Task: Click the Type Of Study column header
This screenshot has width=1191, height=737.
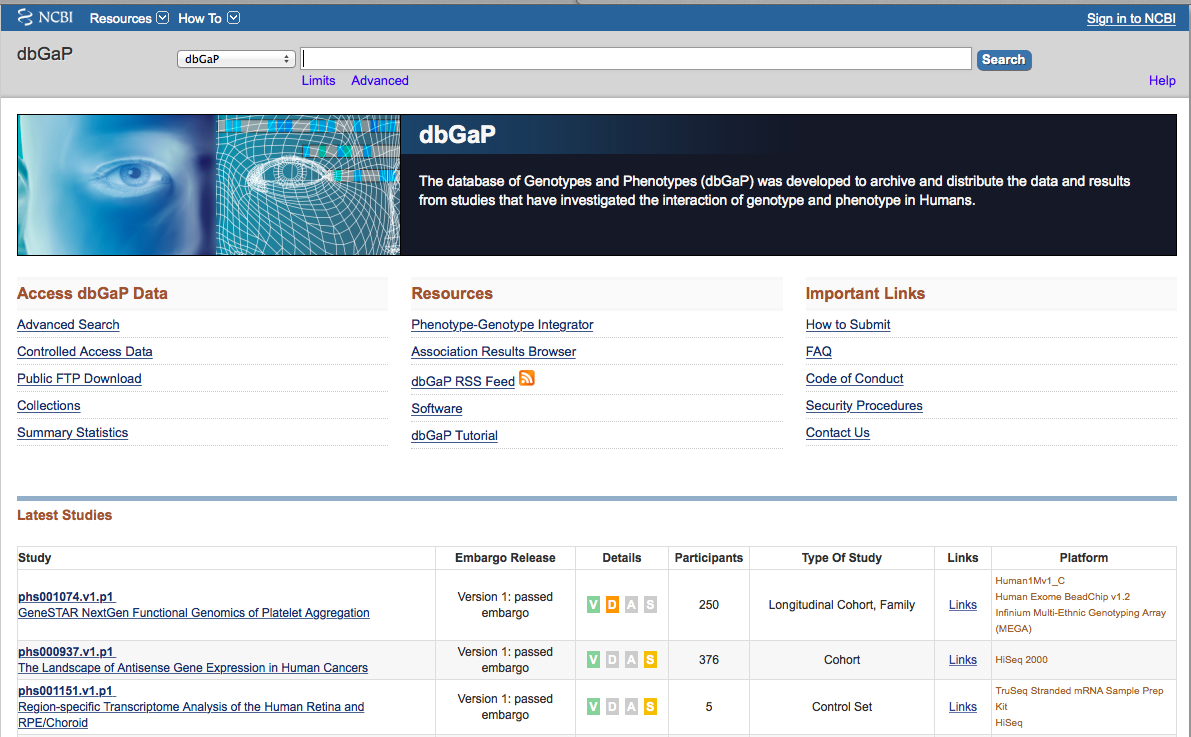Action: (842, 558)
